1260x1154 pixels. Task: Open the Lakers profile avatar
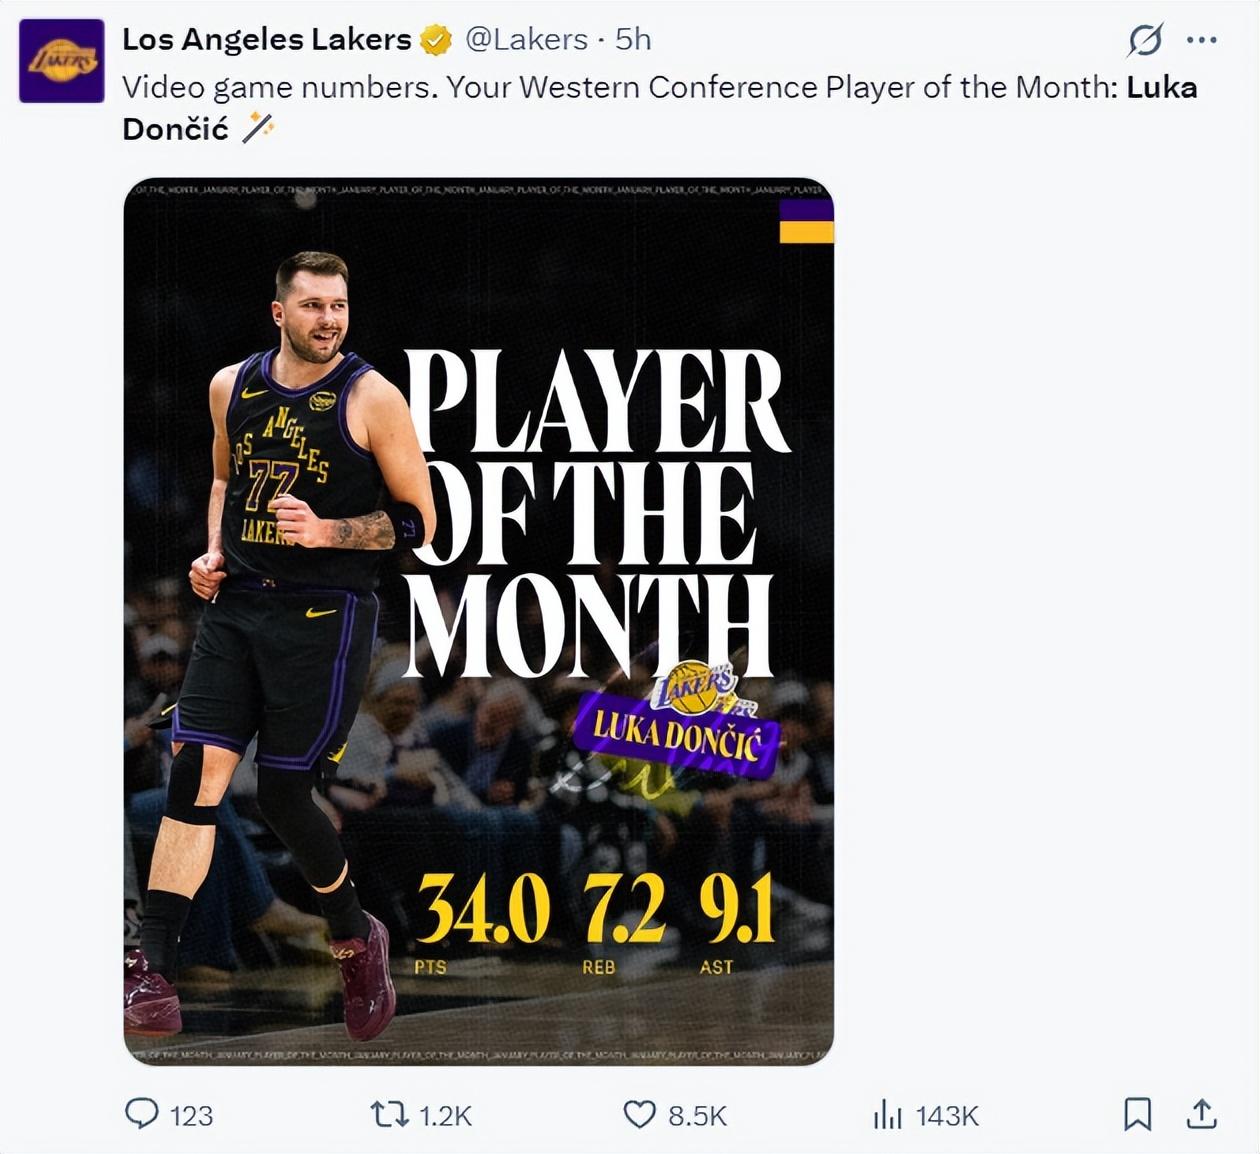click(x=62, y=61)
